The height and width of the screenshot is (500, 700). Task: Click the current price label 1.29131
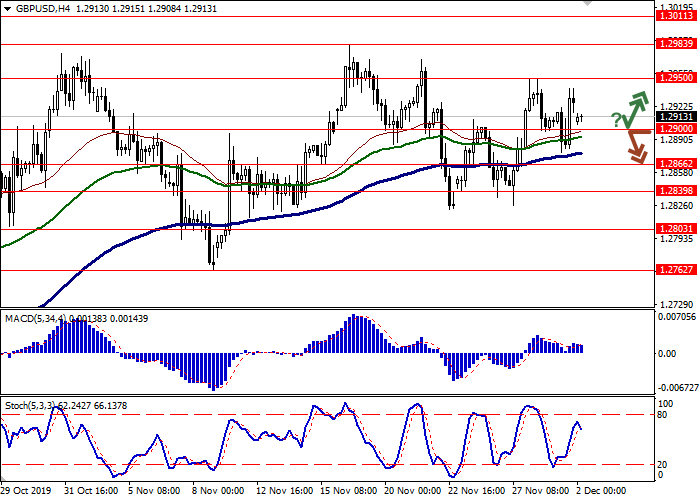[675, 116]
